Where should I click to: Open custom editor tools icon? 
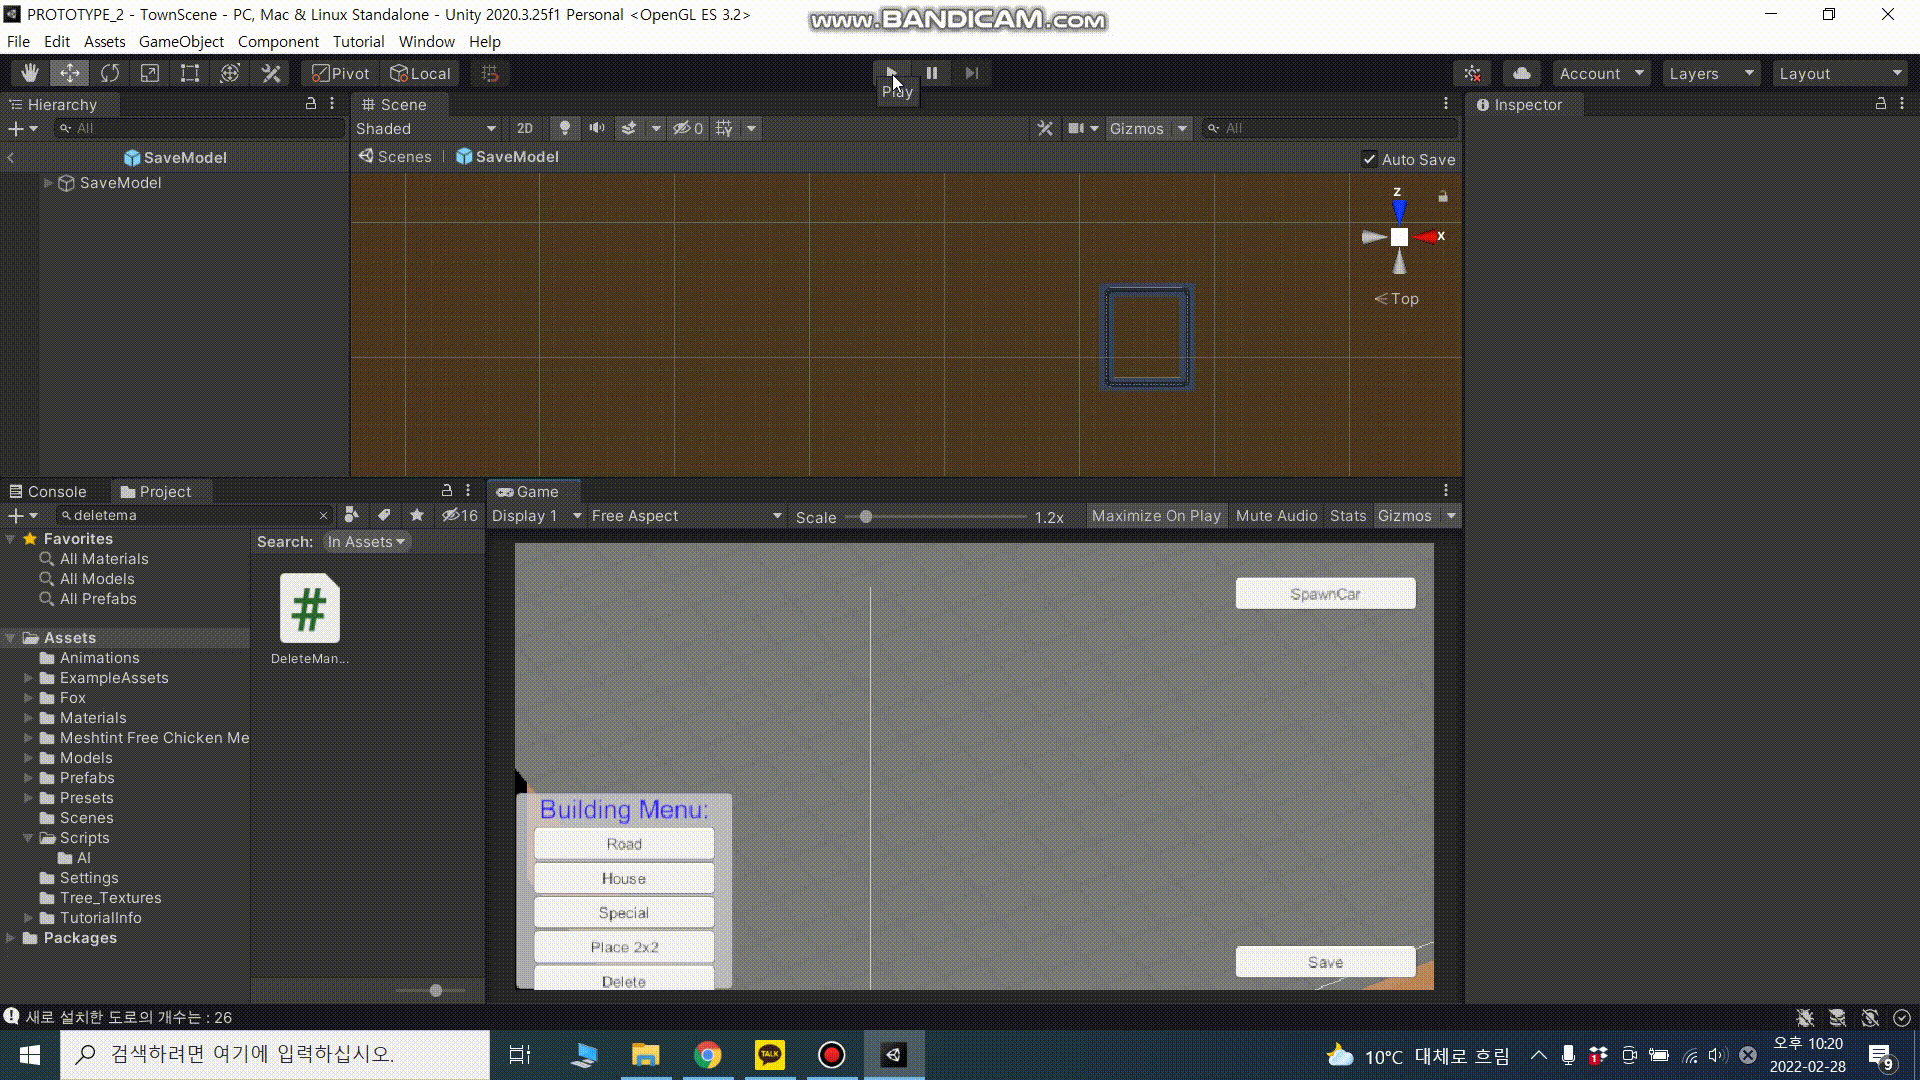271,73
